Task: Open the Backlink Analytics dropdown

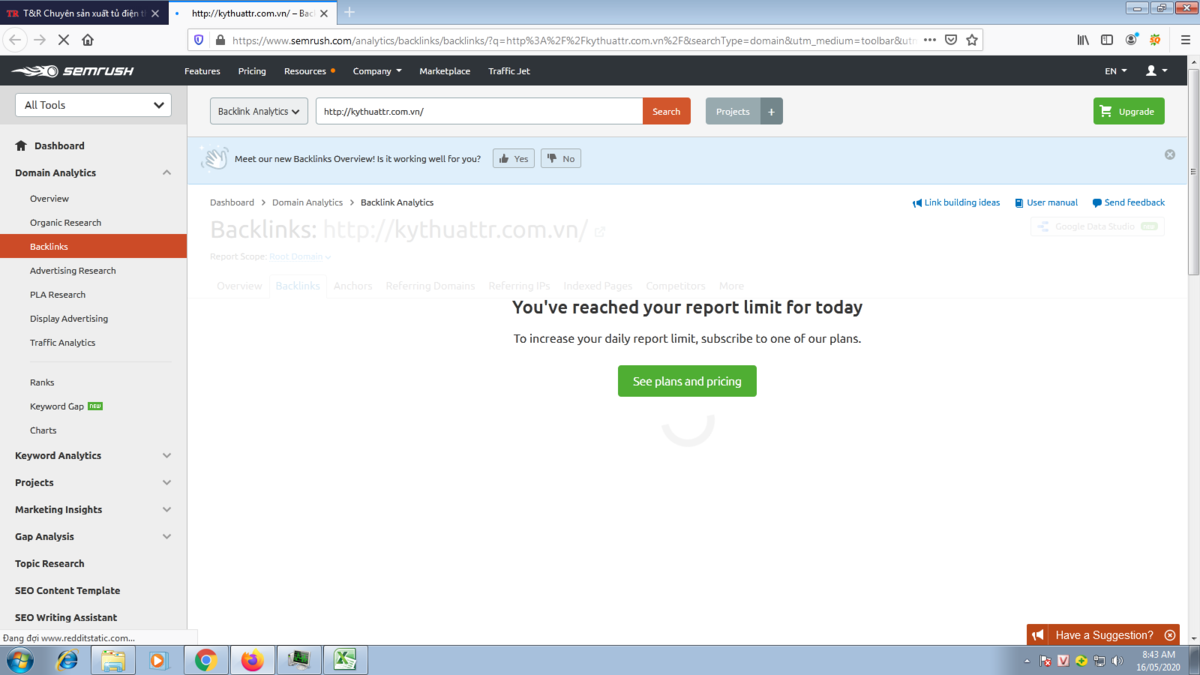Action: pyautogui.click(x=259, y=112)
